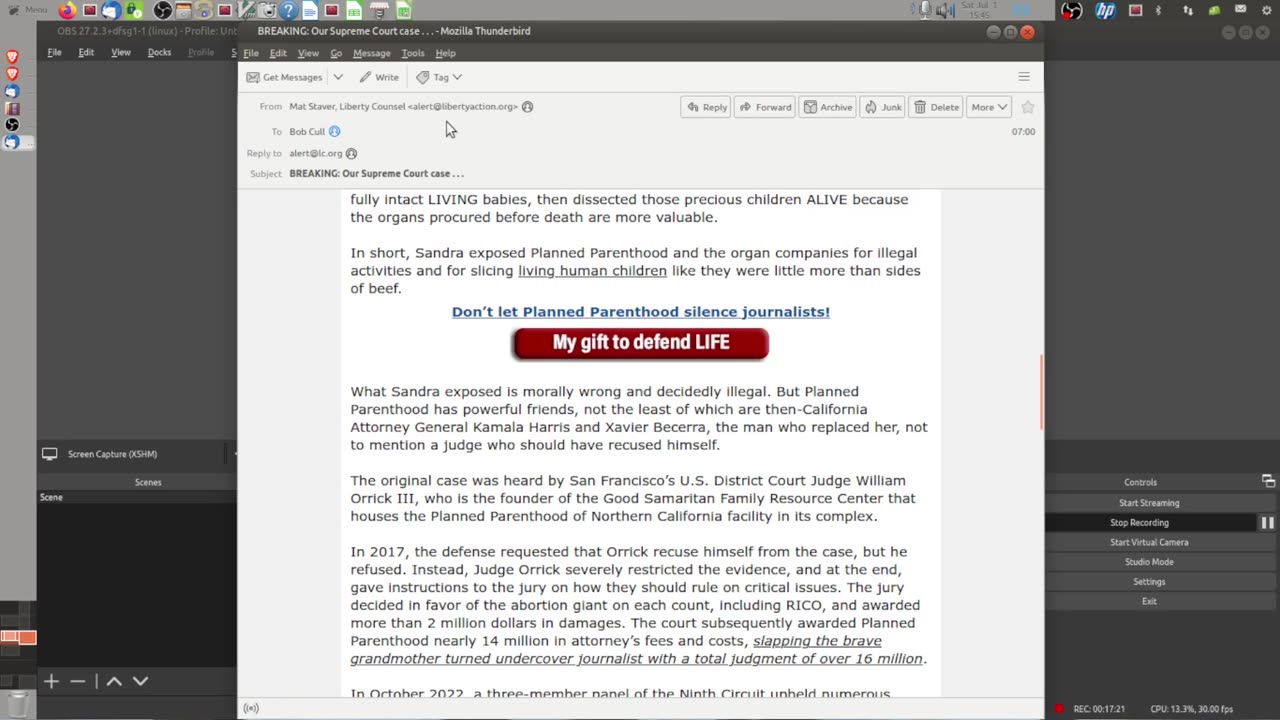
Task: Click the blue help question-mark icon in the top panel
Action: tap(288, 11)
